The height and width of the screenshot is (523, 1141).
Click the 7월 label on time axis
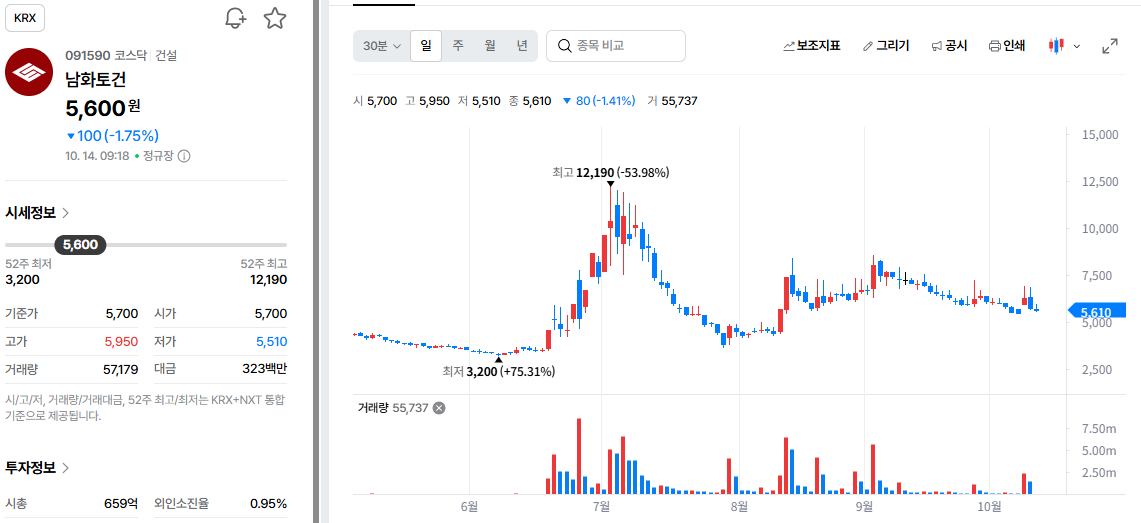[x=601, y=506]
